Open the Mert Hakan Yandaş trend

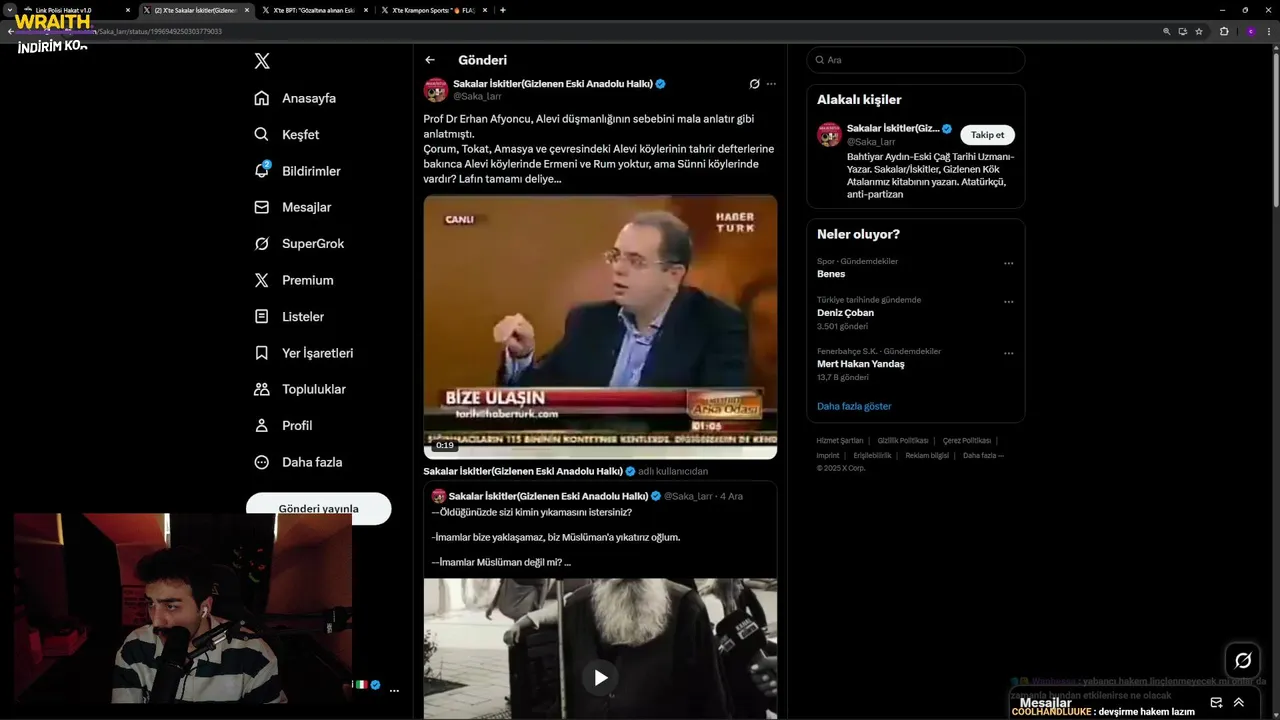(860, 364)
